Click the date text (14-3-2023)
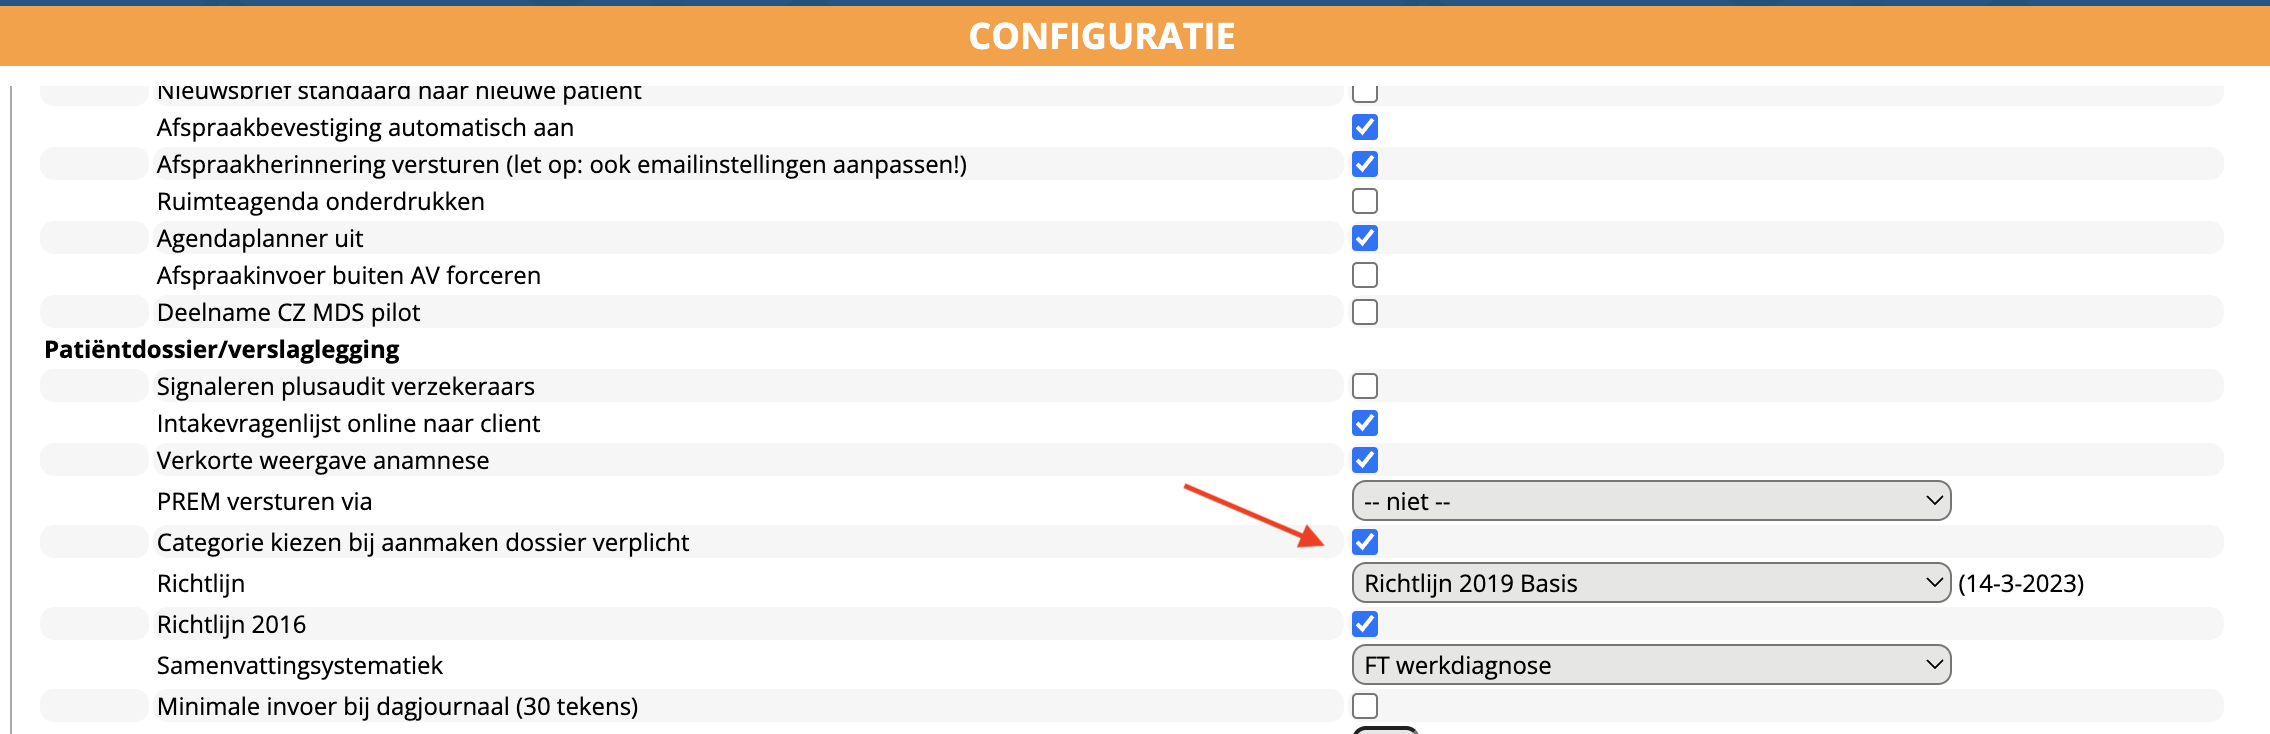Image resolution: width=2270 pixels, height=734 pixels. click(x=2020, y=583)
